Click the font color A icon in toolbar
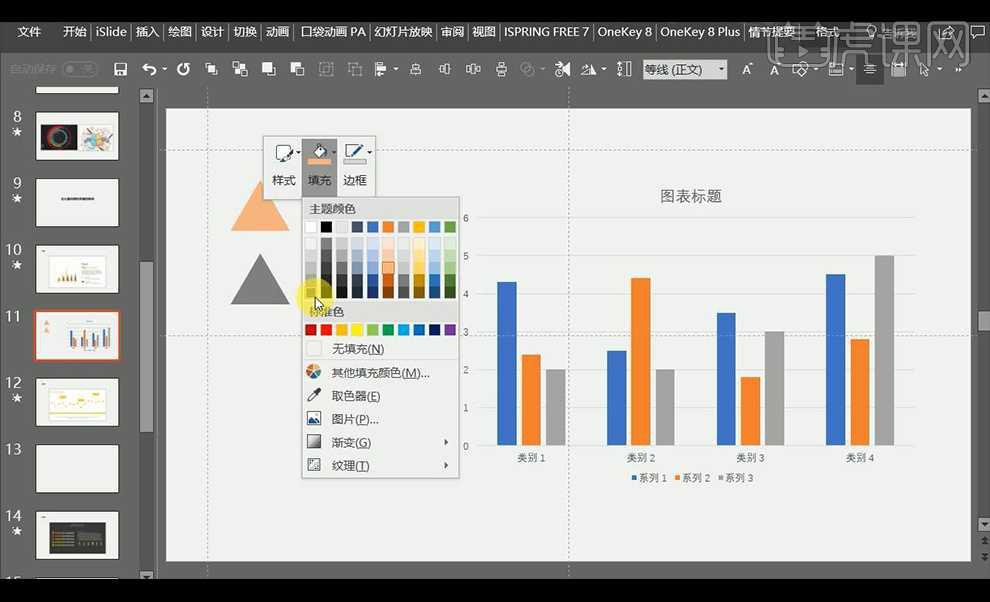 774,69
